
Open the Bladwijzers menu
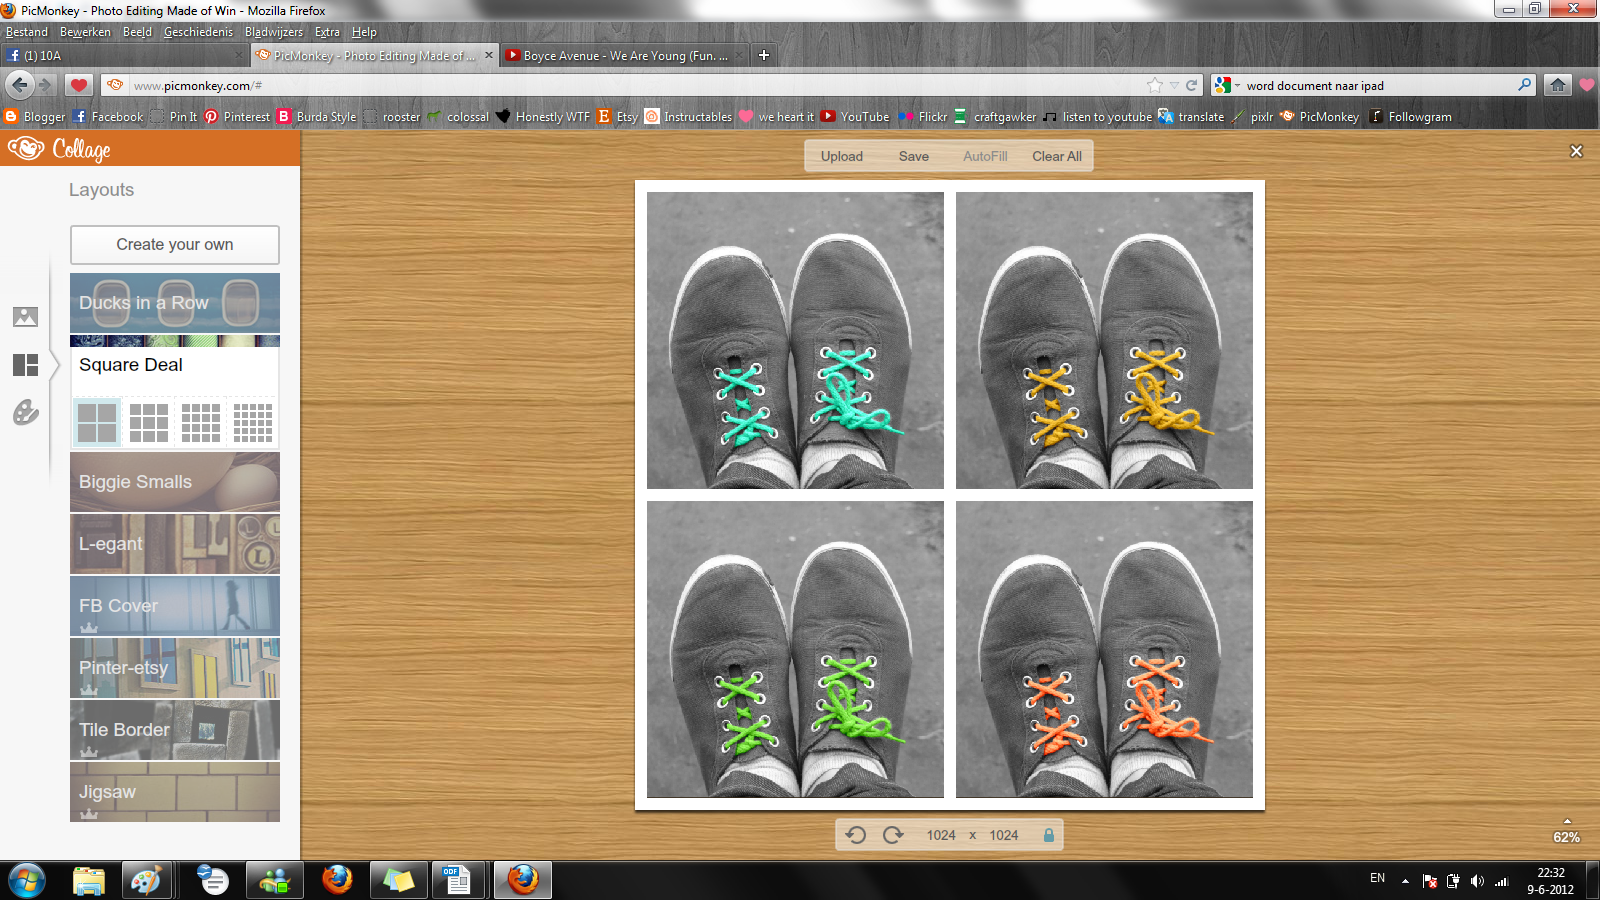[x=274, y=32]
